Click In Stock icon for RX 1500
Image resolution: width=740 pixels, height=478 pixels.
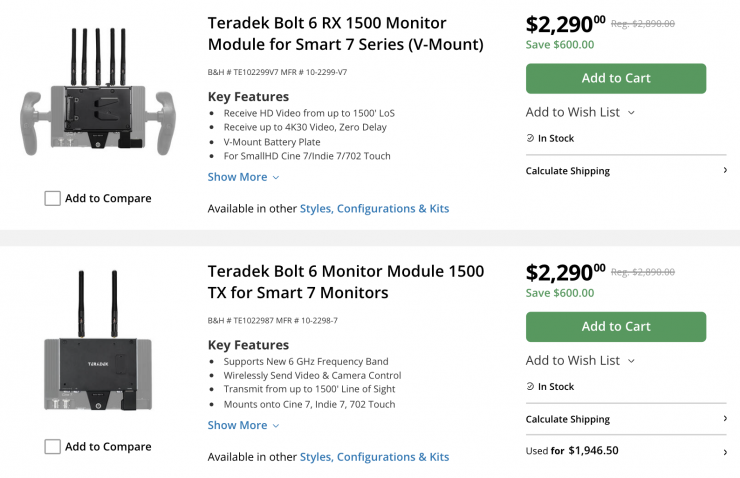pyautogui.click(x=530, y=139)
